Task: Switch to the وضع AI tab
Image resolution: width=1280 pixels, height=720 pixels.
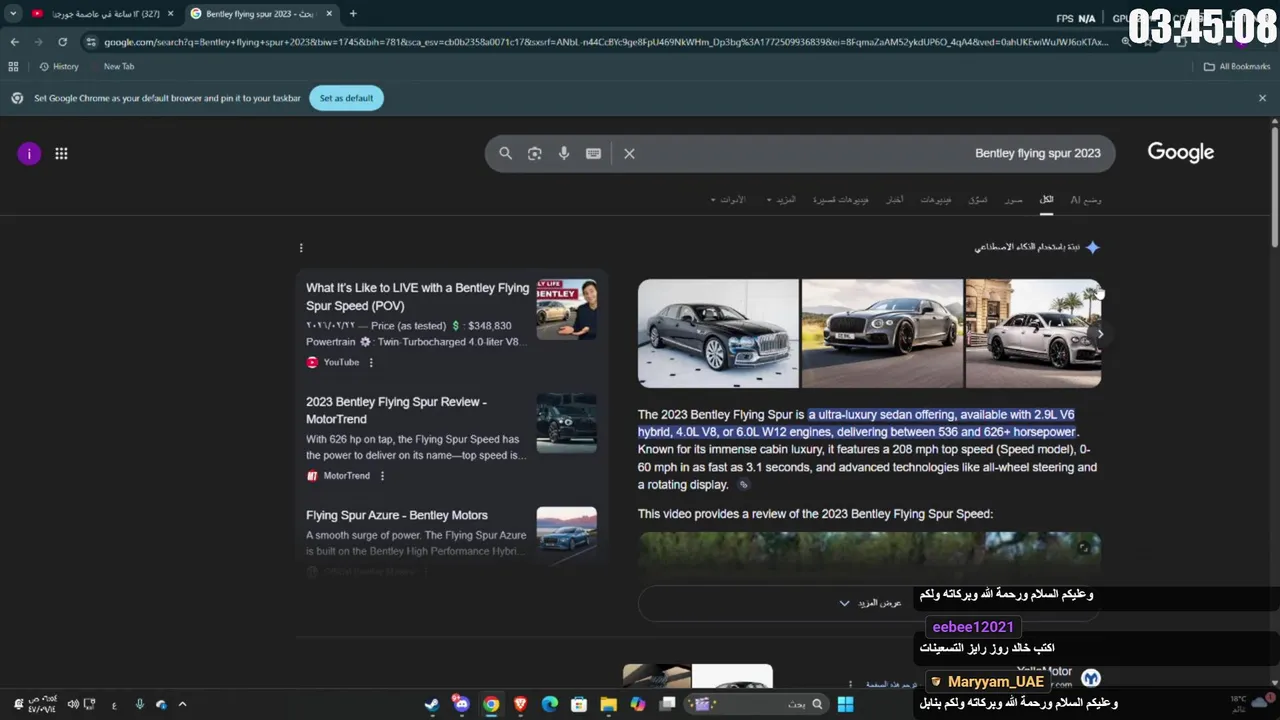Action: 1086,200
